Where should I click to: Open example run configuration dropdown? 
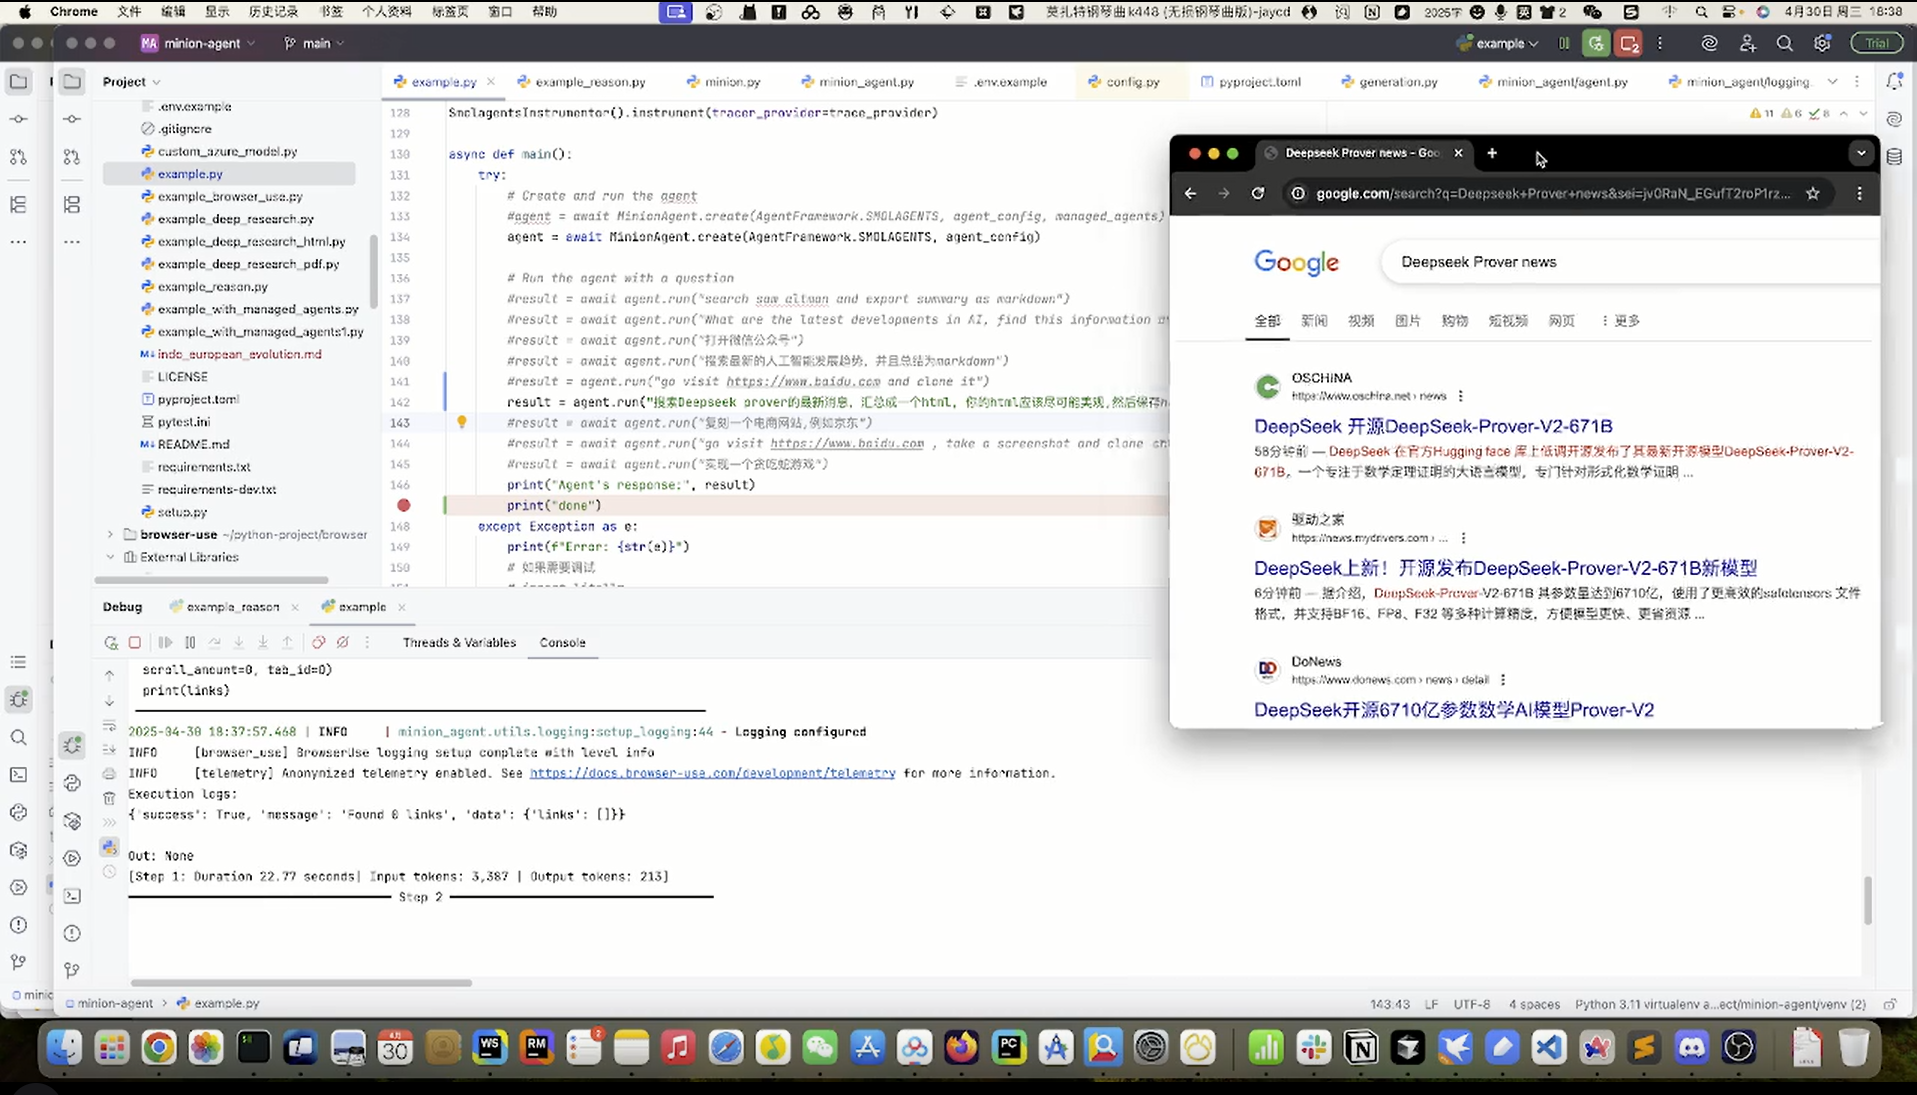click(x=1497, y=44)
